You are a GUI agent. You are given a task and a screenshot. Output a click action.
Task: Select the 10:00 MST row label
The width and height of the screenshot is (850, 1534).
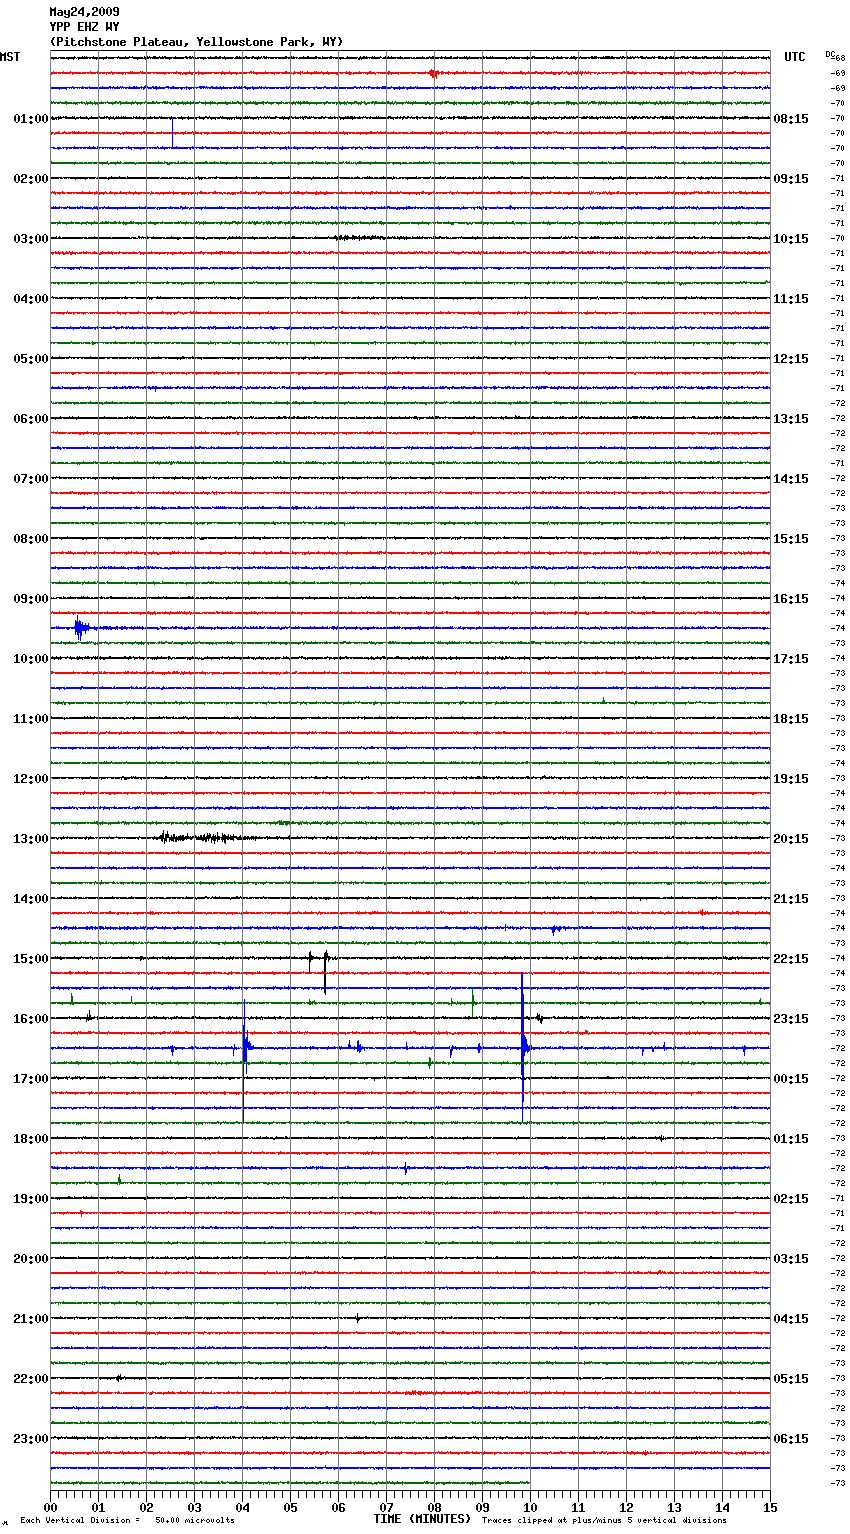31,659
